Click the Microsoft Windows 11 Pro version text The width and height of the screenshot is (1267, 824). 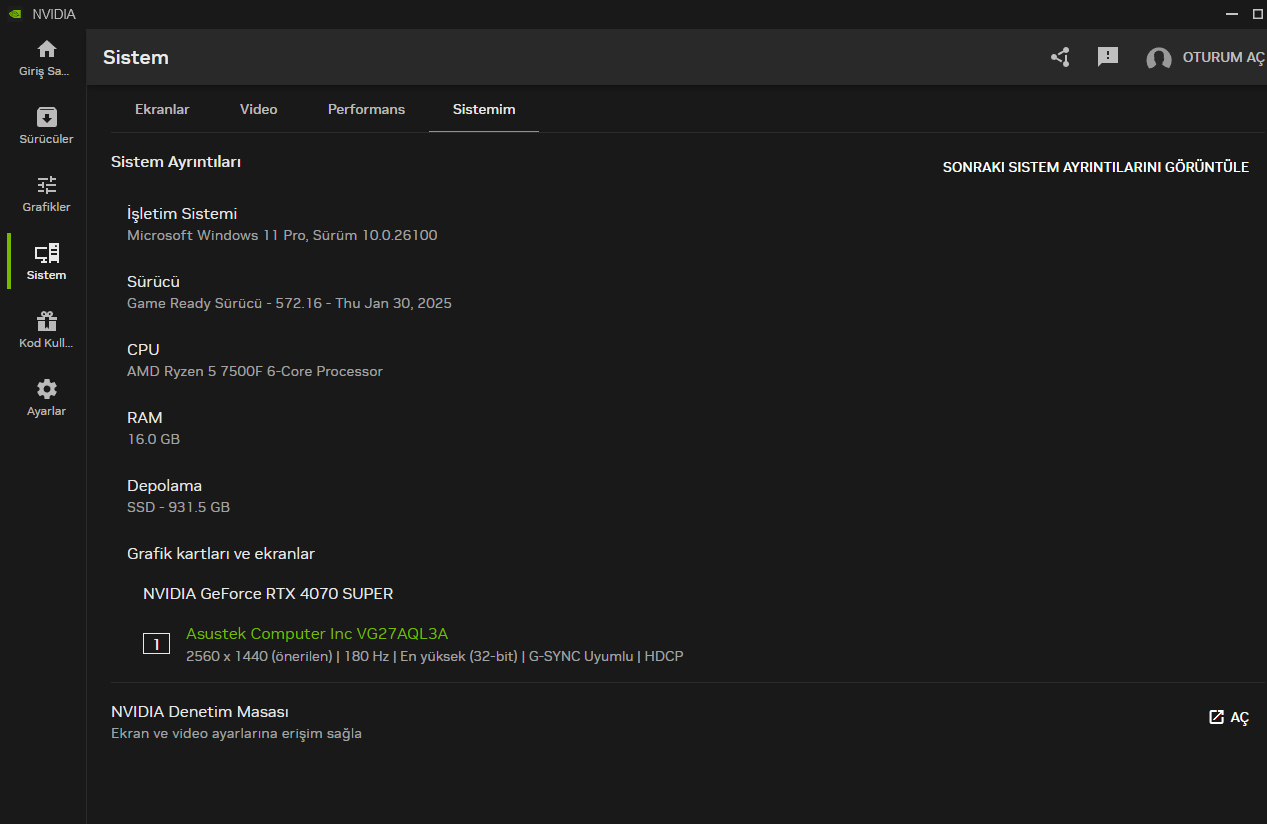[x=282, y=235]
